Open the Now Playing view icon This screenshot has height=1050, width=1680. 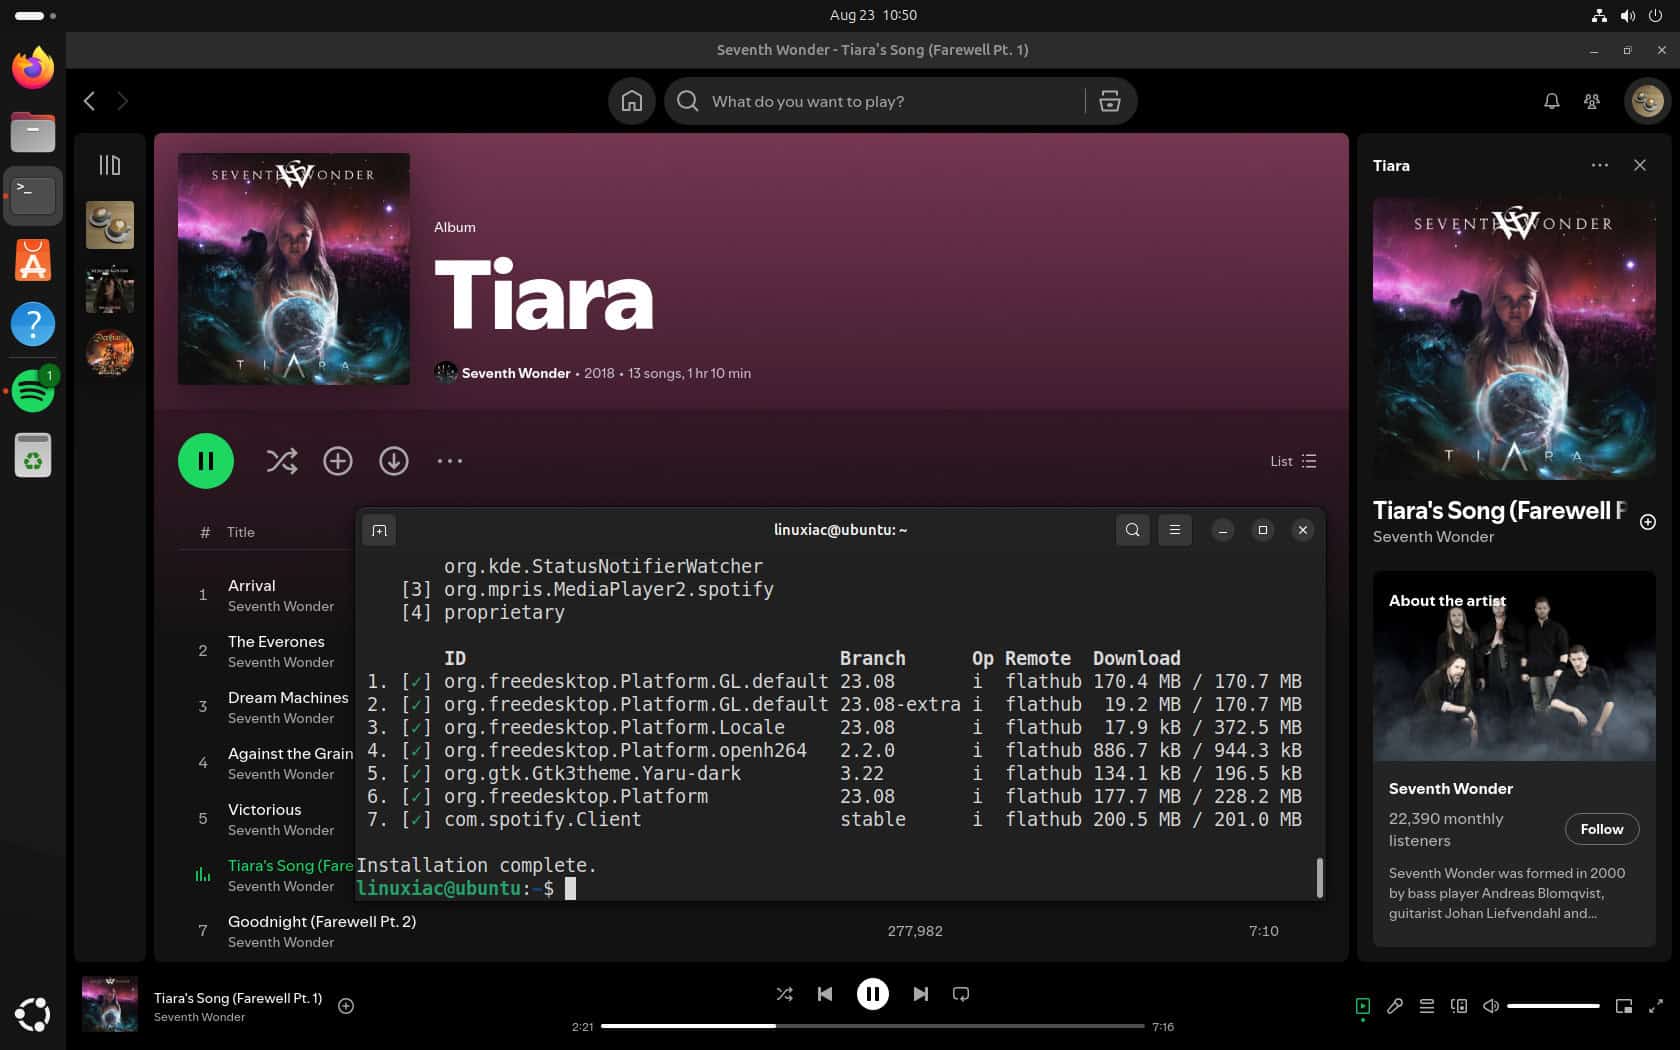[1361, 1006]
